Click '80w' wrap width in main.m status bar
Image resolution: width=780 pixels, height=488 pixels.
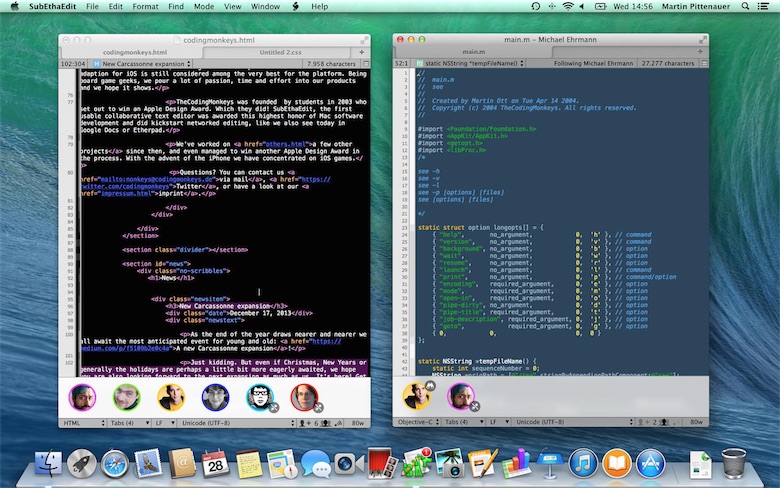point(696,422)
